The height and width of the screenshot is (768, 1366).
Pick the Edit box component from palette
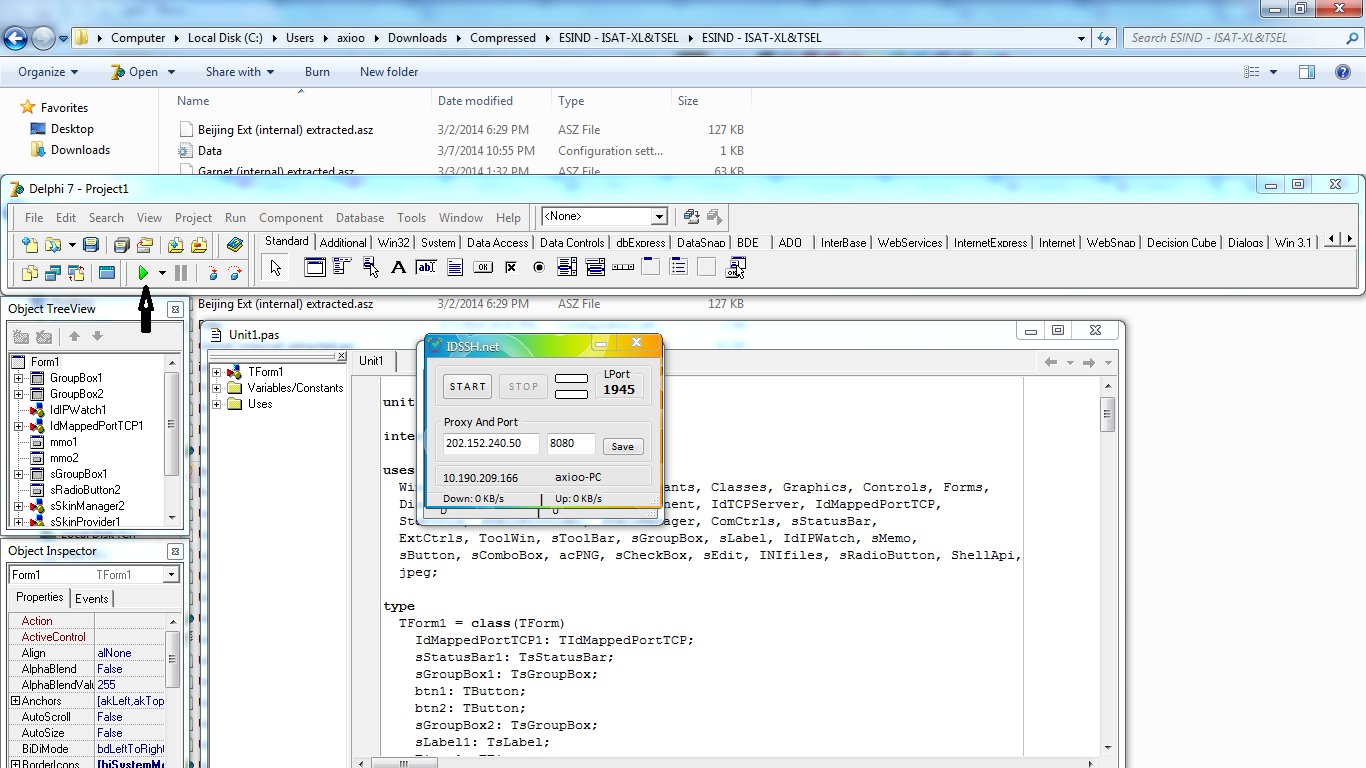coord(426,267)
